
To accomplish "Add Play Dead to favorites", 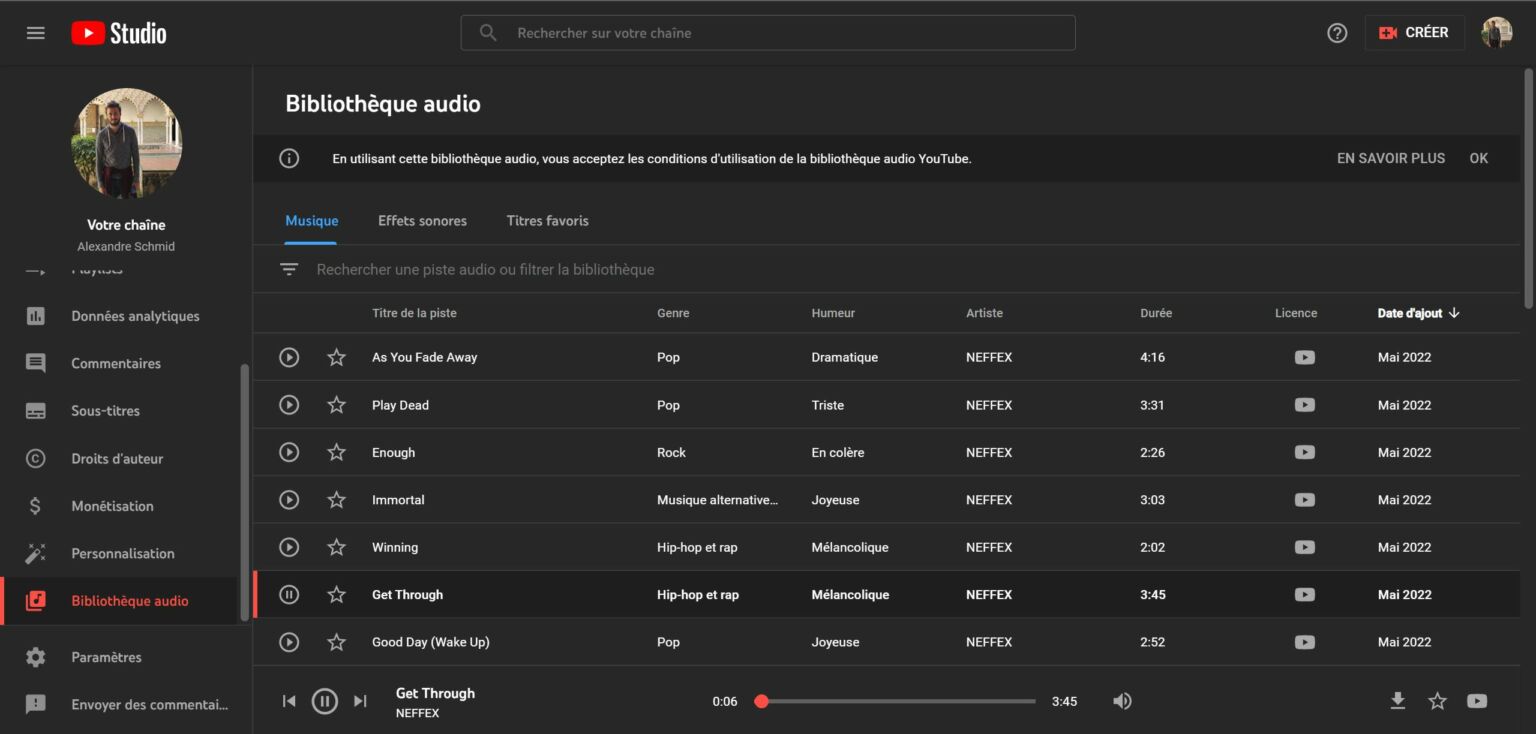I will pyautogui.click(x=336, y=405).
